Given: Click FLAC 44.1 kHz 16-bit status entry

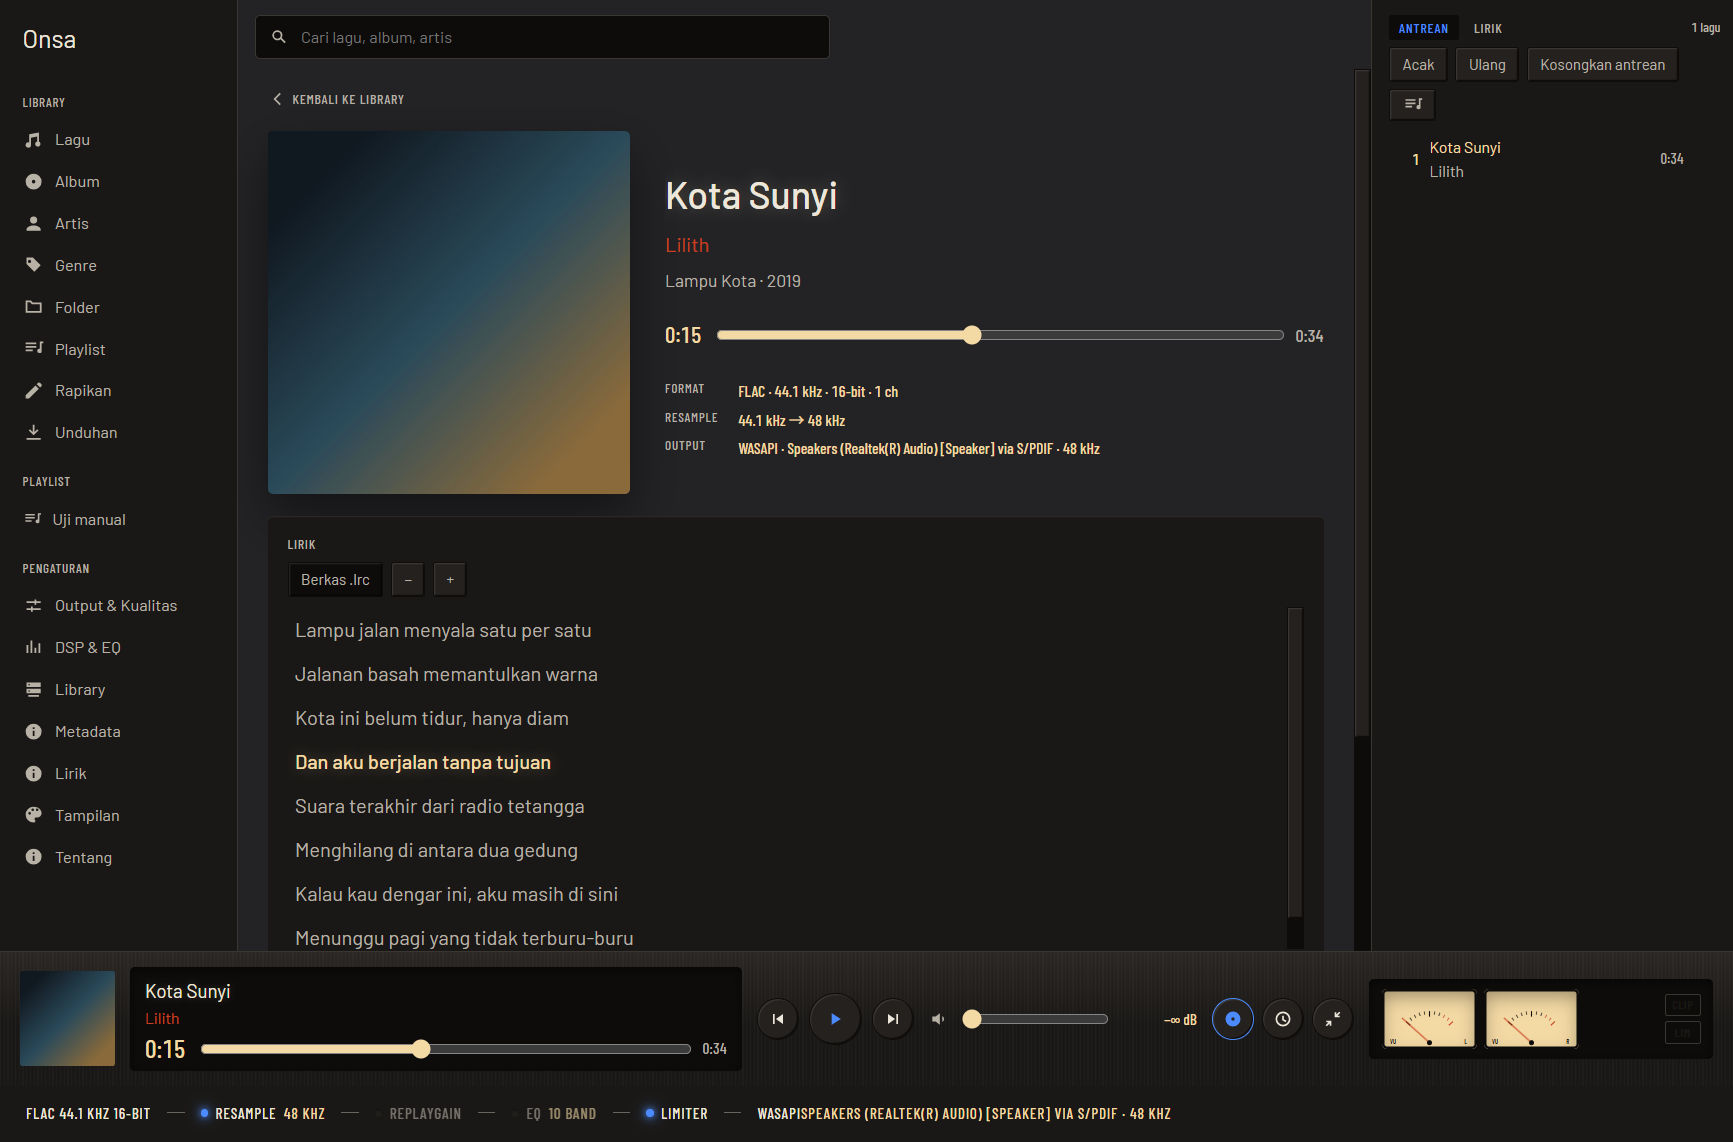Looking at the screenshot, I should [x=88, y=1114].
